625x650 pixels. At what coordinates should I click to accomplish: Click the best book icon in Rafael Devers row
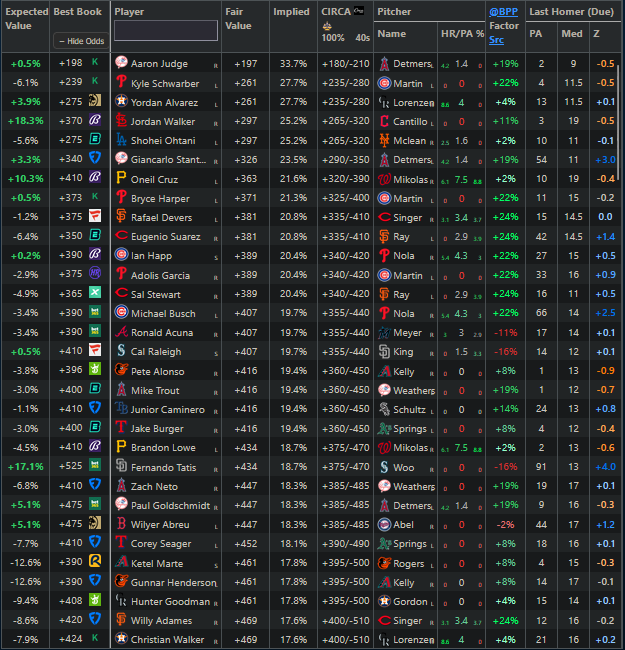tap(95, 216)
